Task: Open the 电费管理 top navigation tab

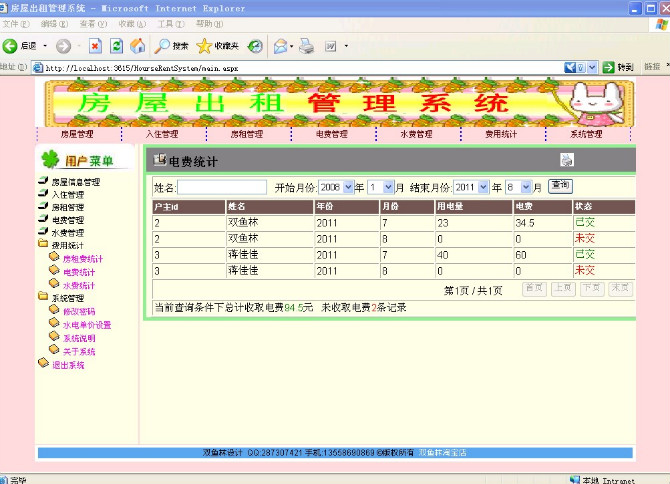Action: coord(332,134)
